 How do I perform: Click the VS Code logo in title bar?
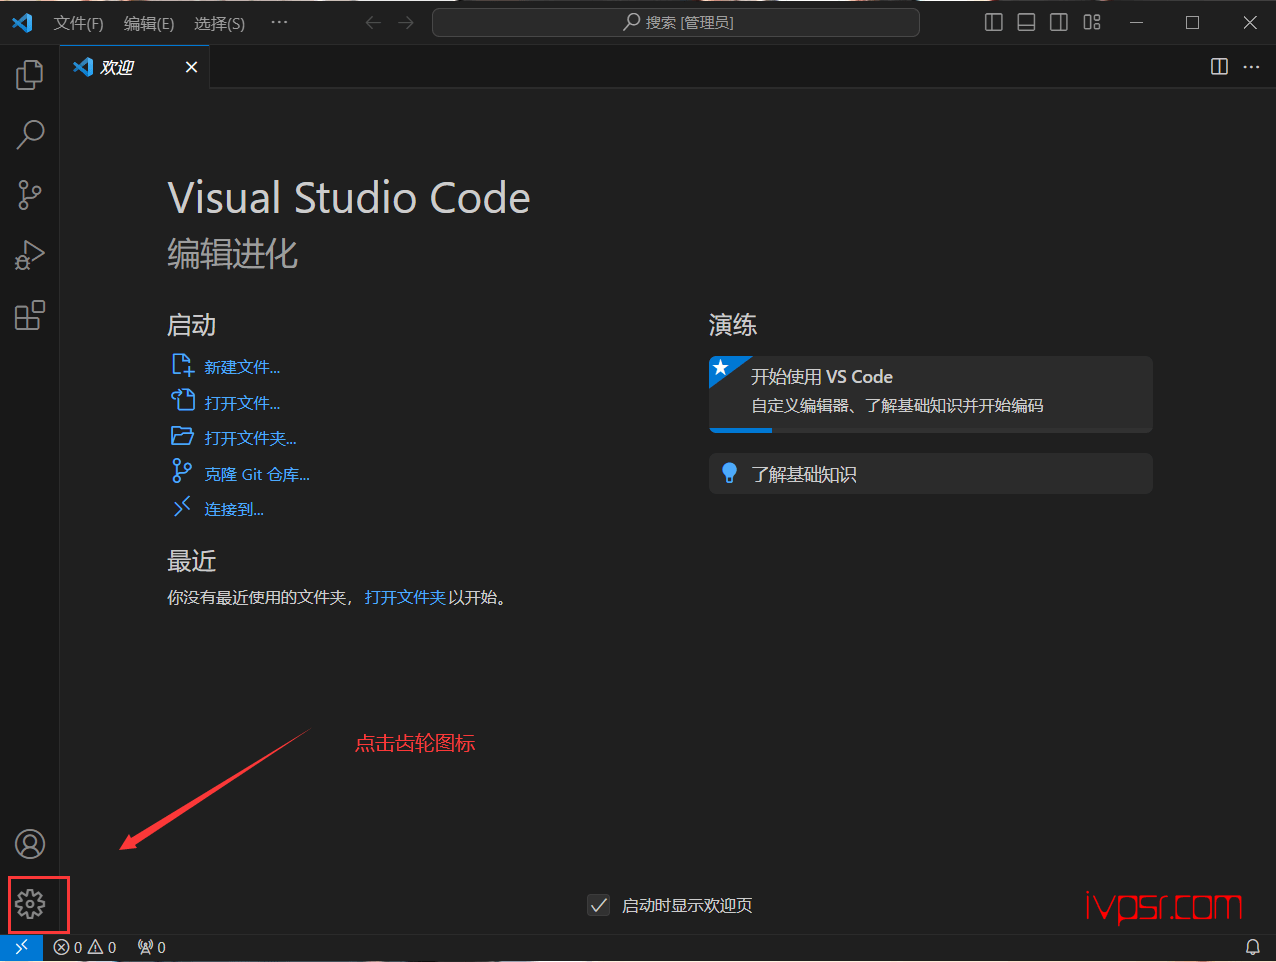click(22, 22)
